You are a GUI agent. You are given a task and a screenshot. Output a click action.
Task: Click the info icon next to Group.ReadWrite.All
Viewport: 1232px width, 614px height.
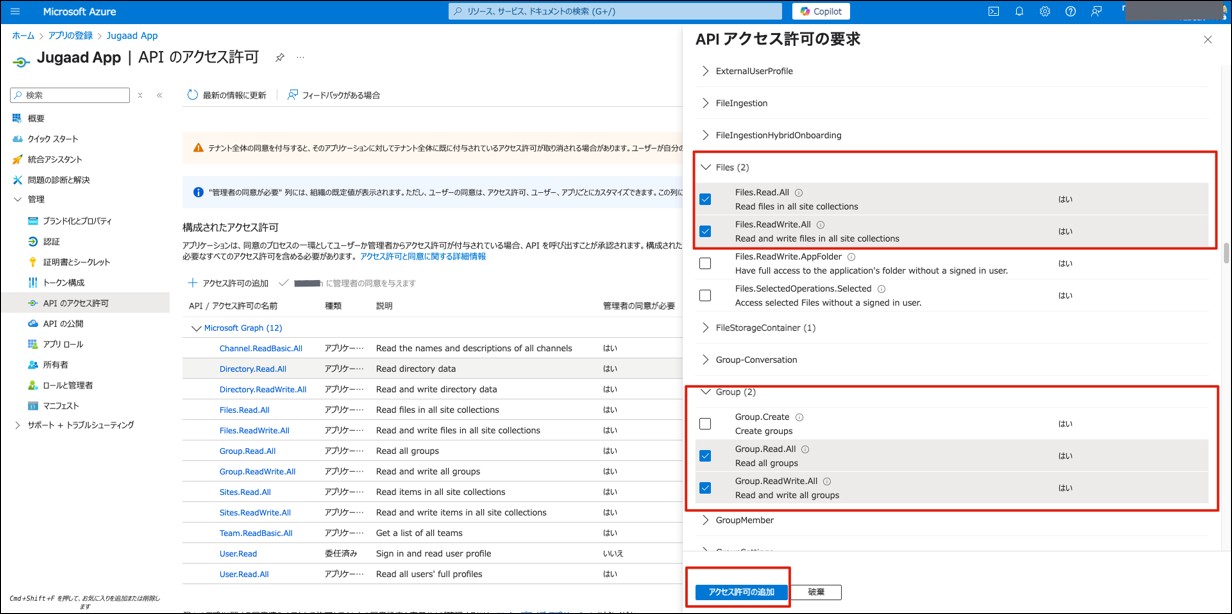click(827, 481)
